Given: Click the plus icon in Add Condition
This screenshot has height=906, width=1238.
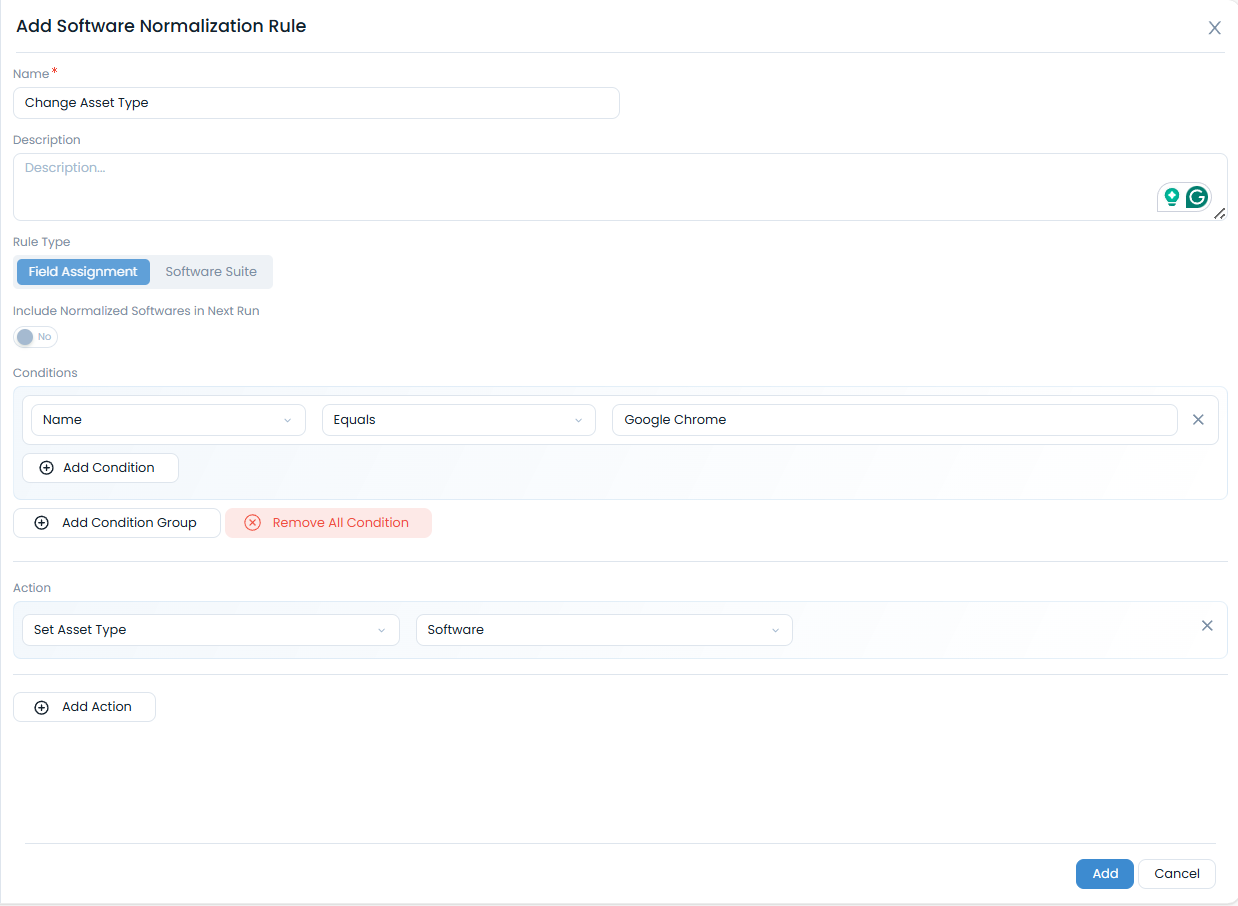Looking at the screenshot, I should coord(46,468).
